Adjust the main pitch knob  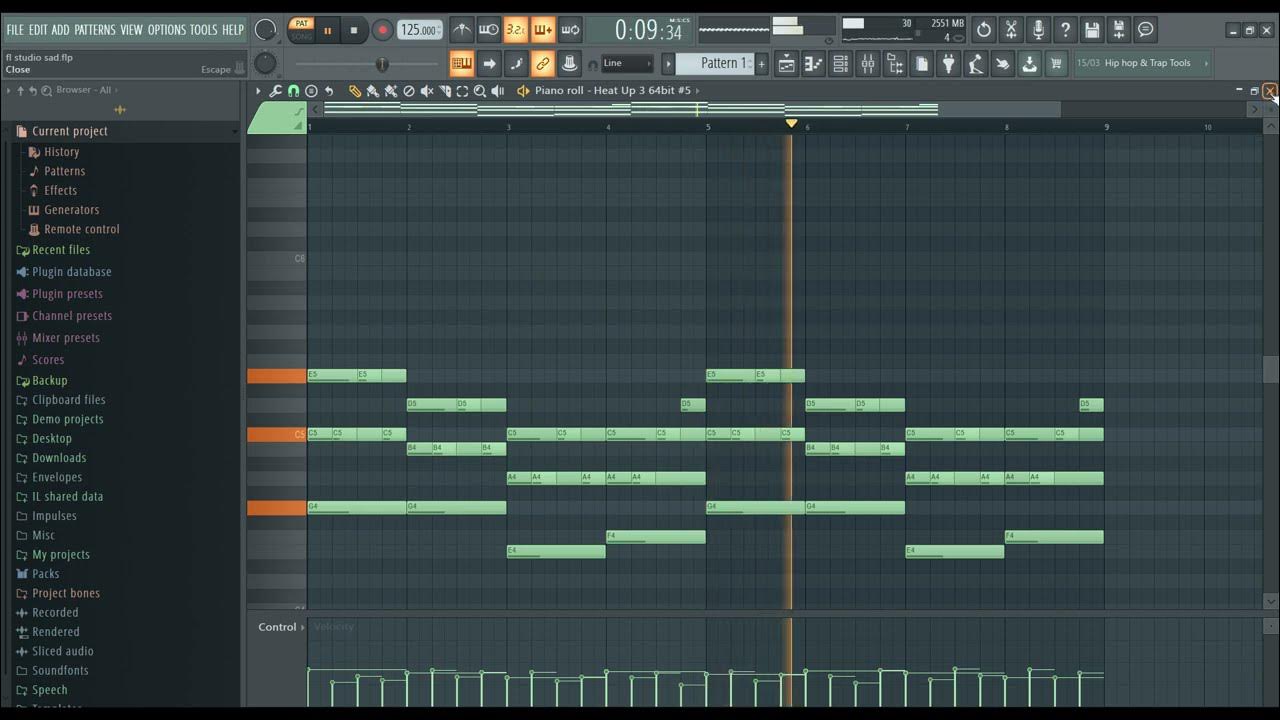(x=265, y=64)
